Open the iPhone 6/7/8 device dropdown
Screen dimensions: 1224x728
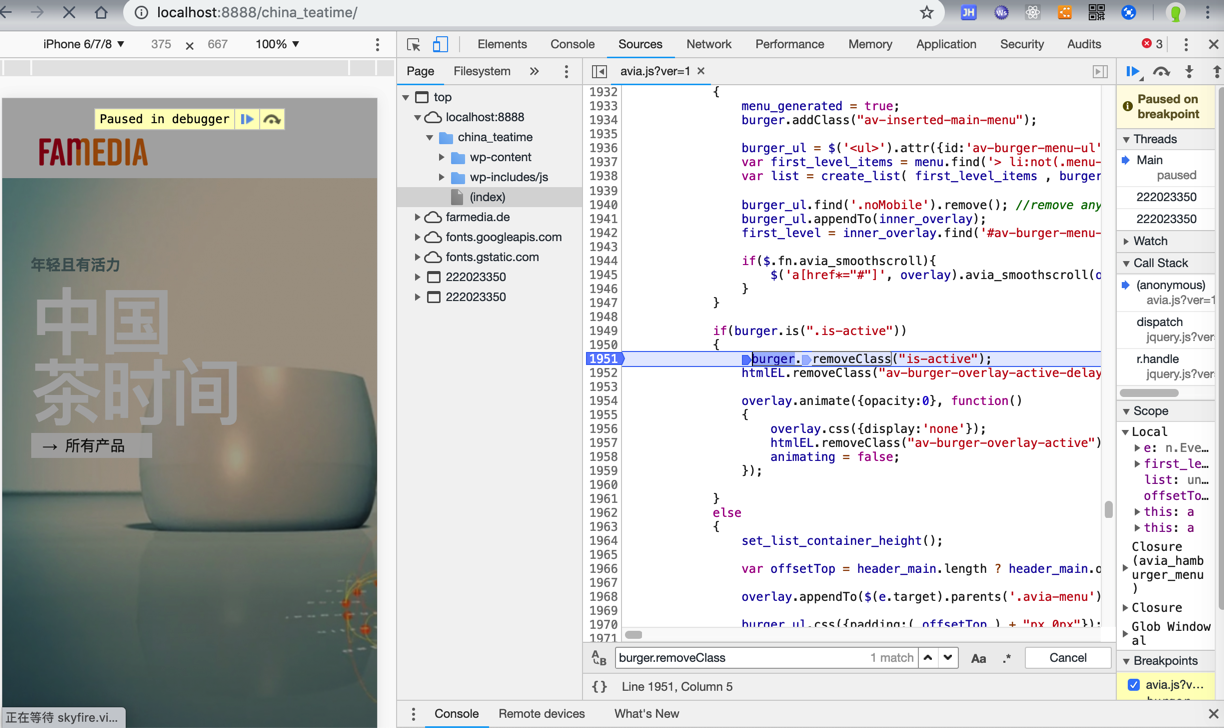[x=84, y=44]
